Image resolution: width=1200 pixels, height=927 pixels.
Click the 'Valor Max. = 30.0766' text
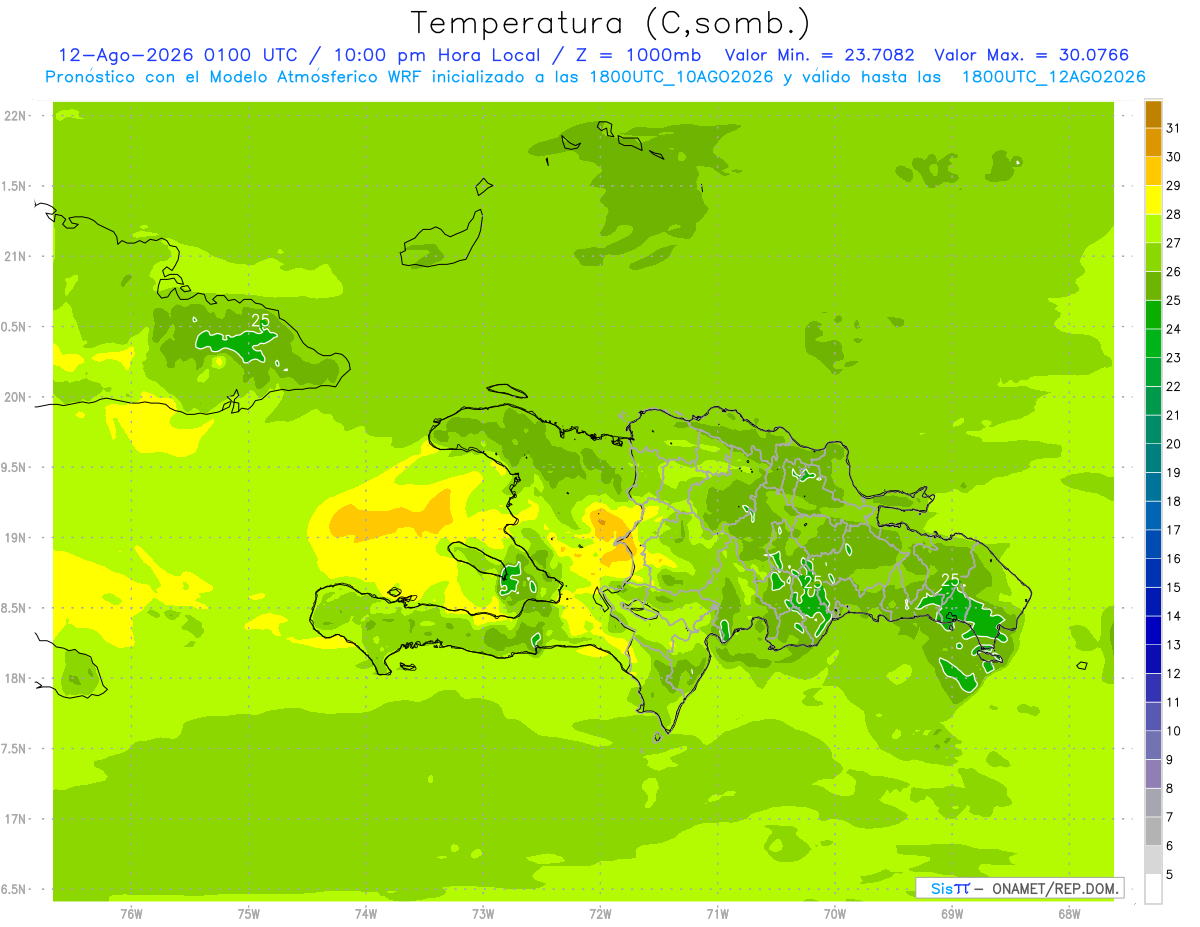[1032, 55]
